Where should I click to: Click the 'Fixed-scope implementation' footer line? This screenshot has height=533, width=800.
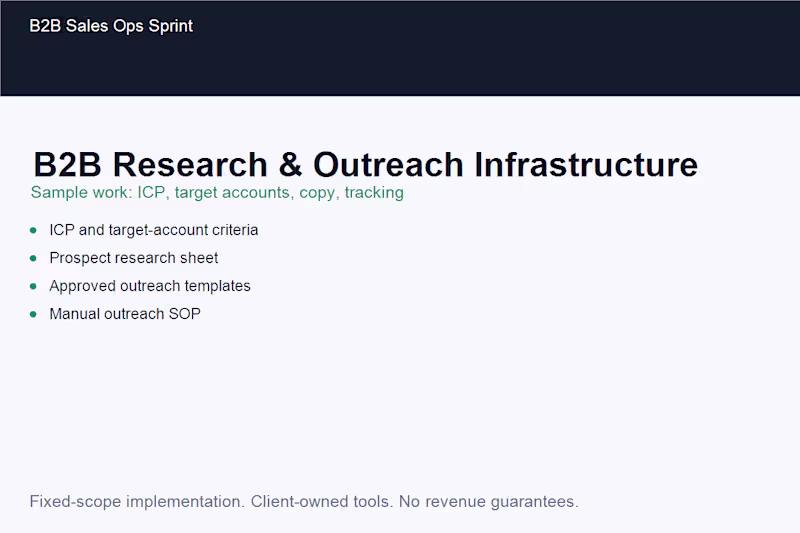[304, 502]
